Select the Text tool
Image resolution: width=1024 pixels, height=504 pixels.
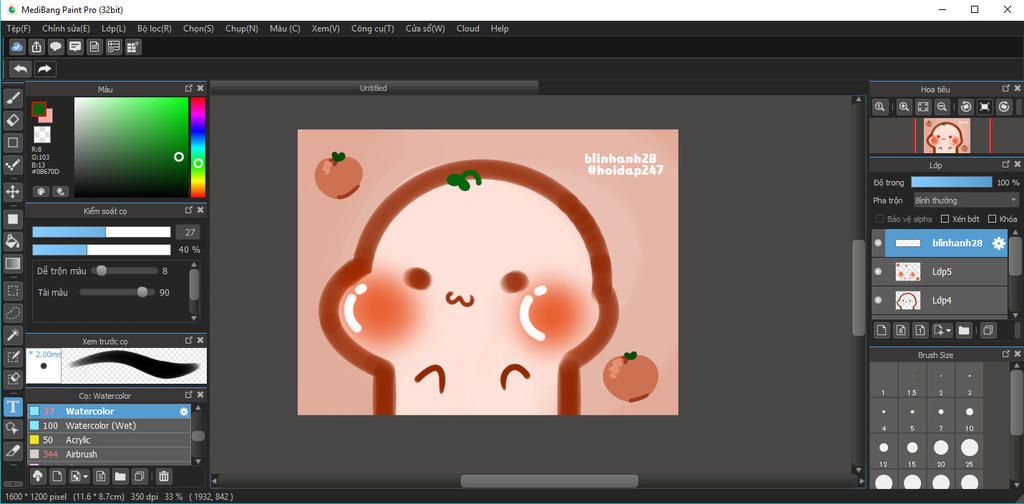[13, 407]
